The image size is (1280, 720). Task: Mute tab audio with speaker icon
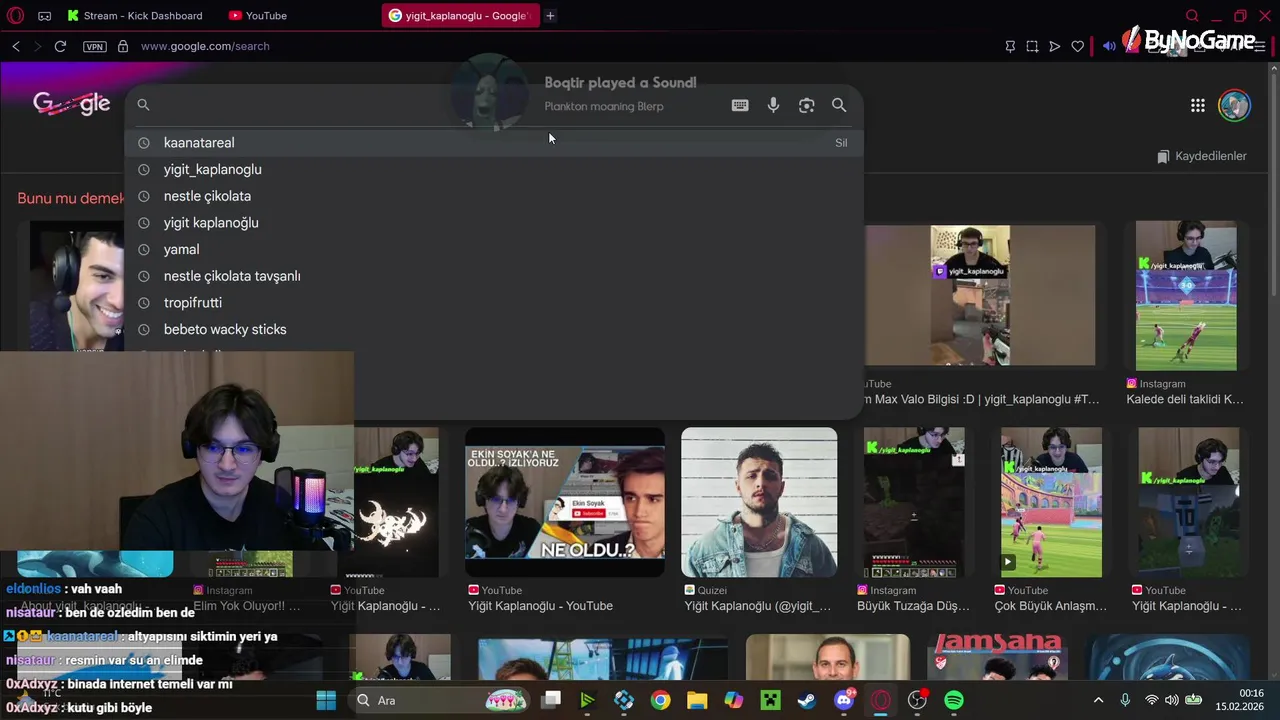click(1109, 46)
